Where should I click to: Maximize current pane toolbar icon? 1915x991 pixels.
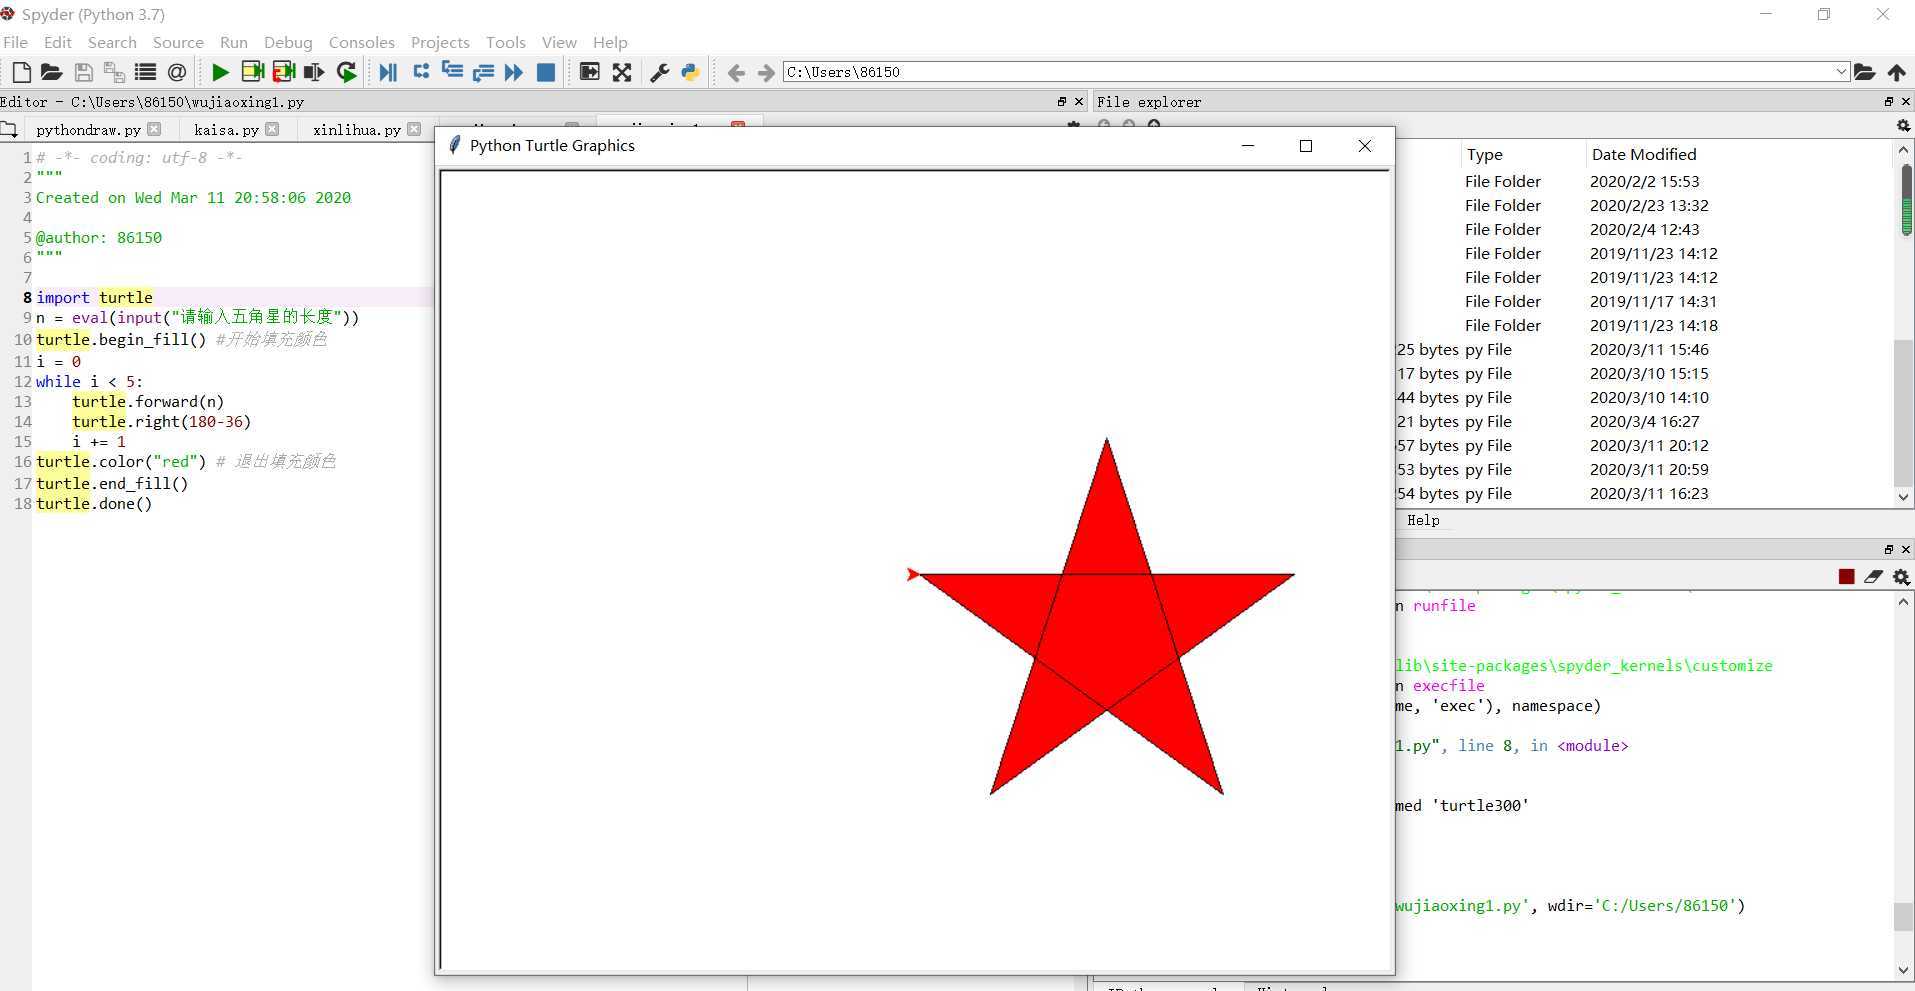pyautogui.click(x=590, y=72)
